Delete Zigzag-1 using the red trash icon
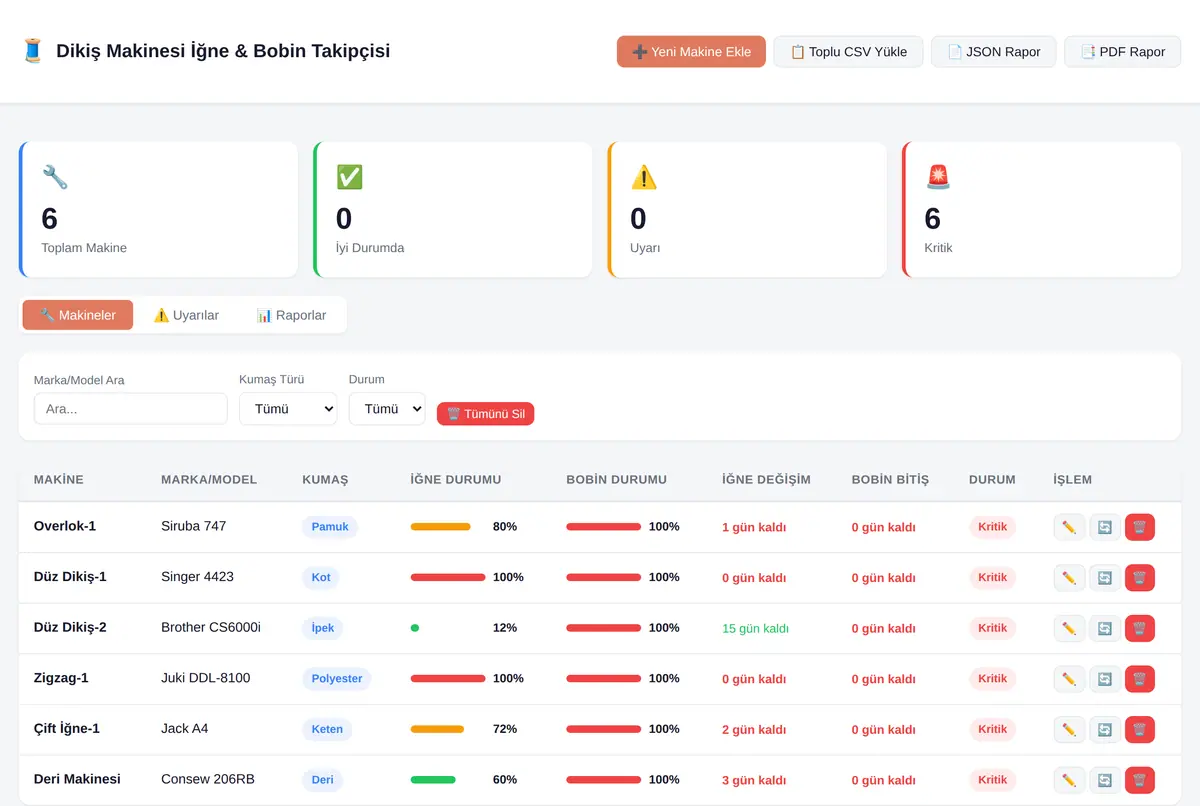This screenshot has height=806, width=1200. pyautogui.click(x=1140, y=679)
